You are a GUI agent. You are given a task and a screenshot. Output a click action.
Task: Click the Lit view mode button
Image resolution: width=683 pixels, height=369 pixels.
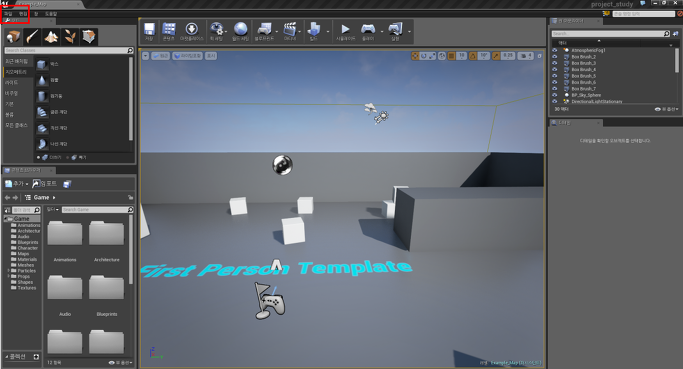188,56
